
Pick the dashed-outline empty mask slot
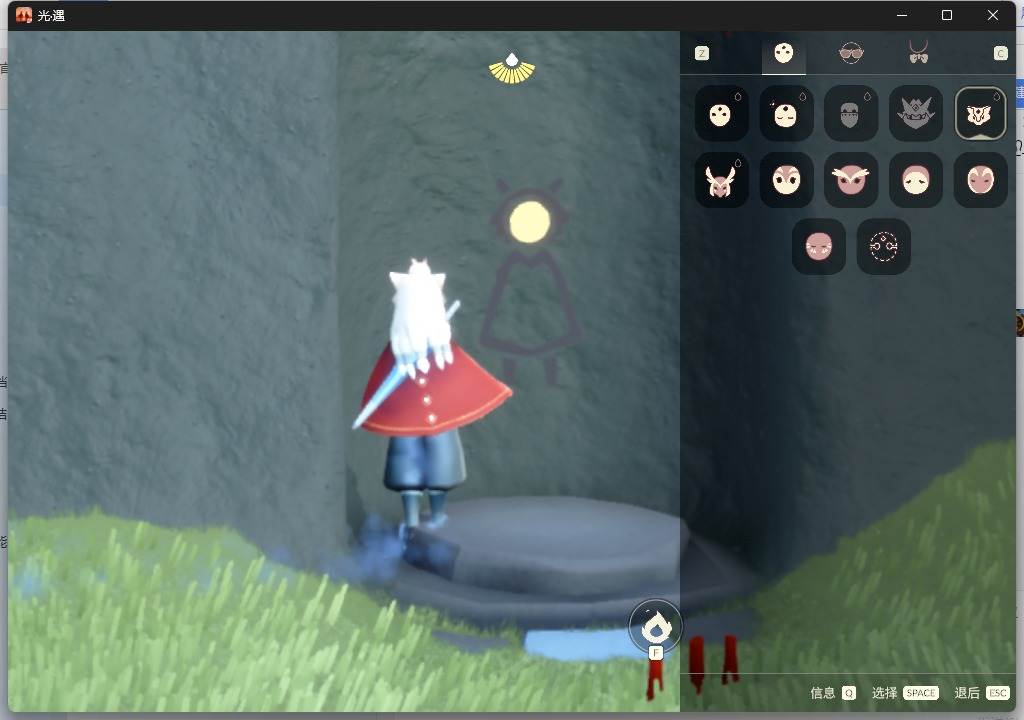click(884, 247)
